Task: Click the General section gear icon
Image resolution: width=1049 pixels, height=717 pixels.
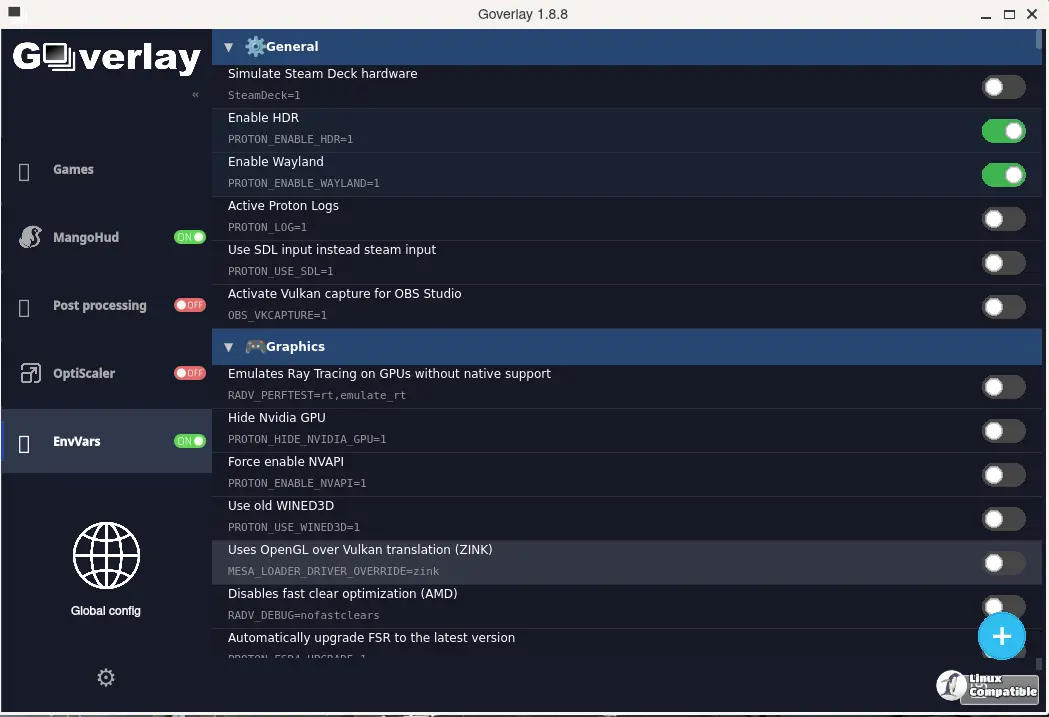Action: pos(255,46)
